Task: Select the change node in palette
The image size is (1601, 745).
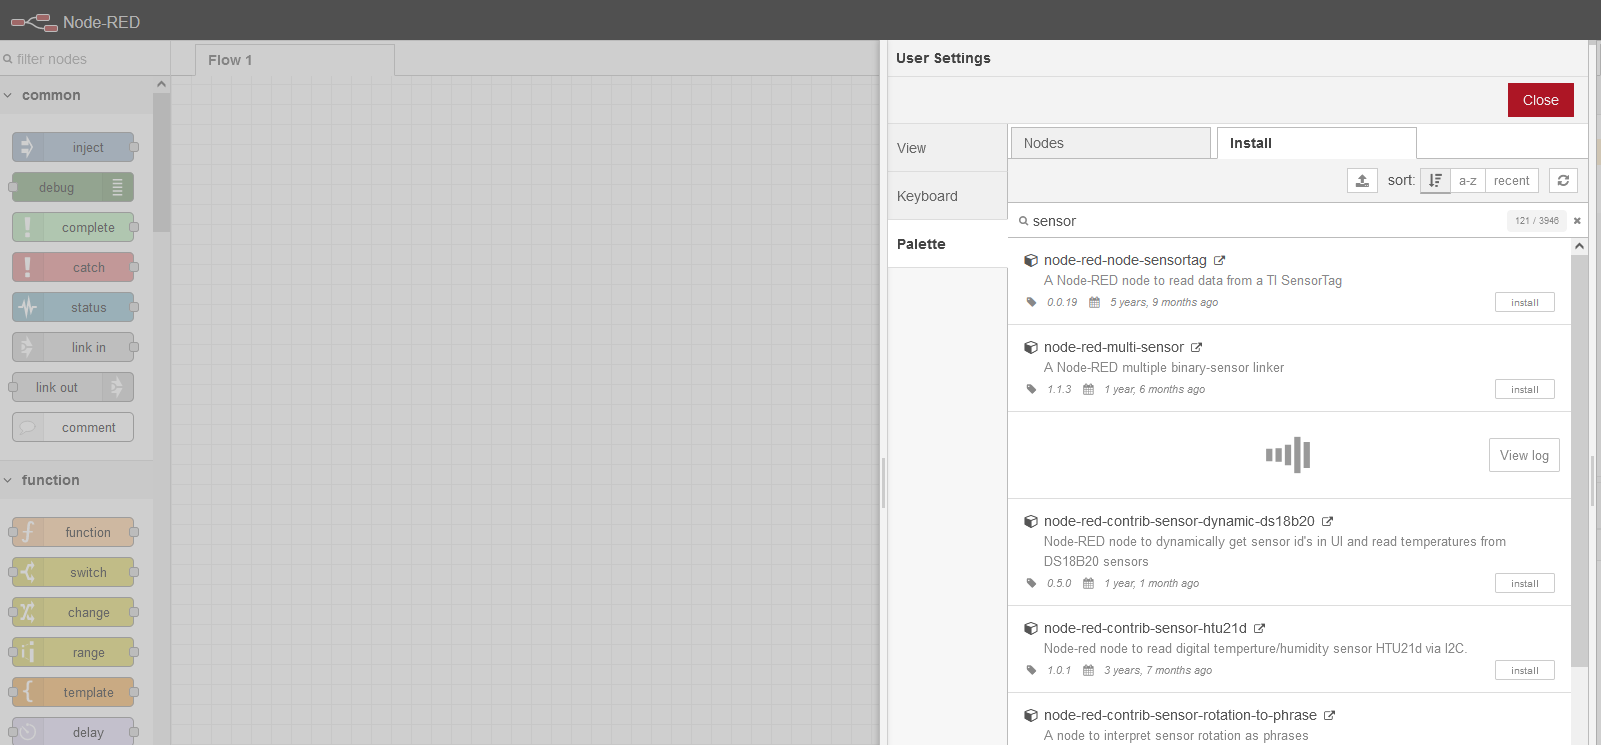Action: coord(72,612)
